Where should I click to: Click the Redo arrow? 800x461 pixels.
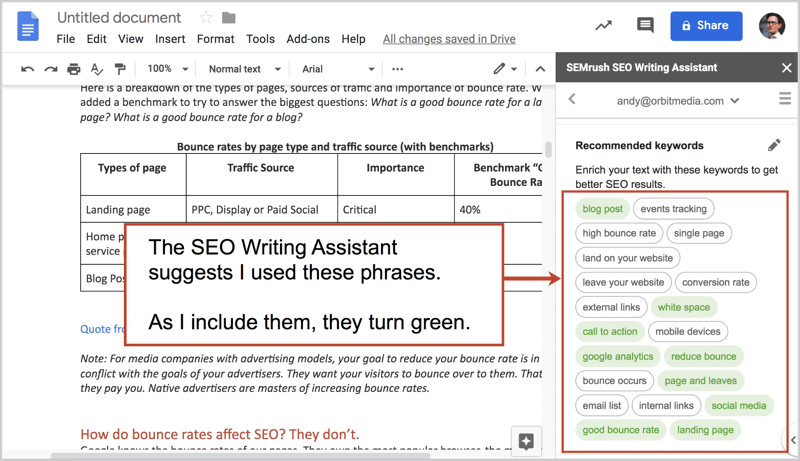coord(51,69)
